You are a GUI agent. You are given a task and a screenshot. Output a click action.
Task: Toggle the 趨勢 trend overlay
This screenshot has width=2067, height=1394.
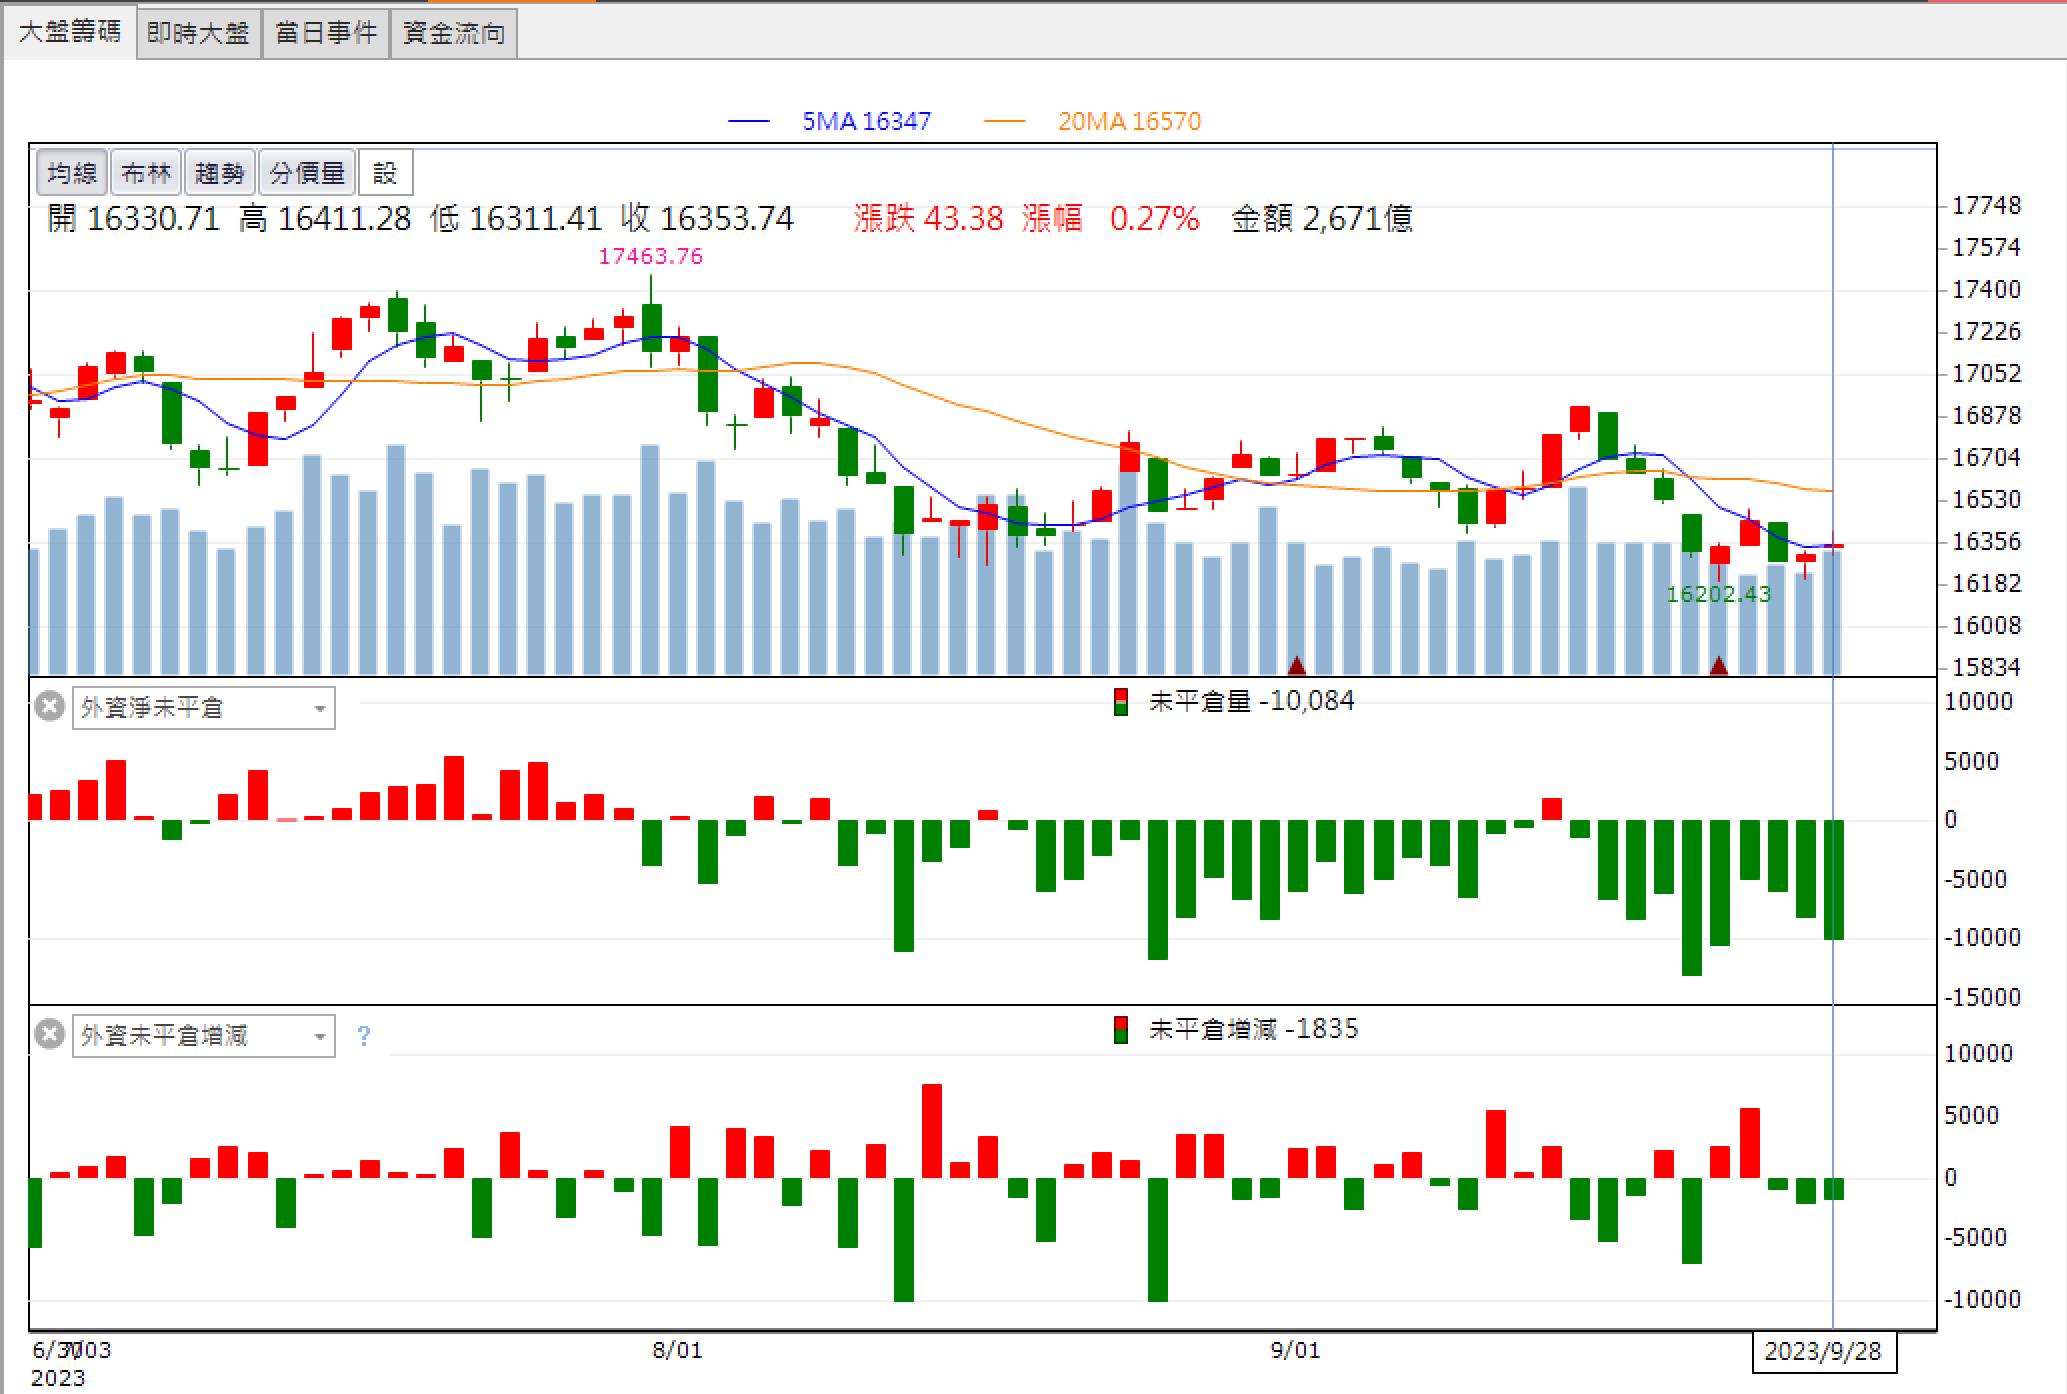coord(220,174)
